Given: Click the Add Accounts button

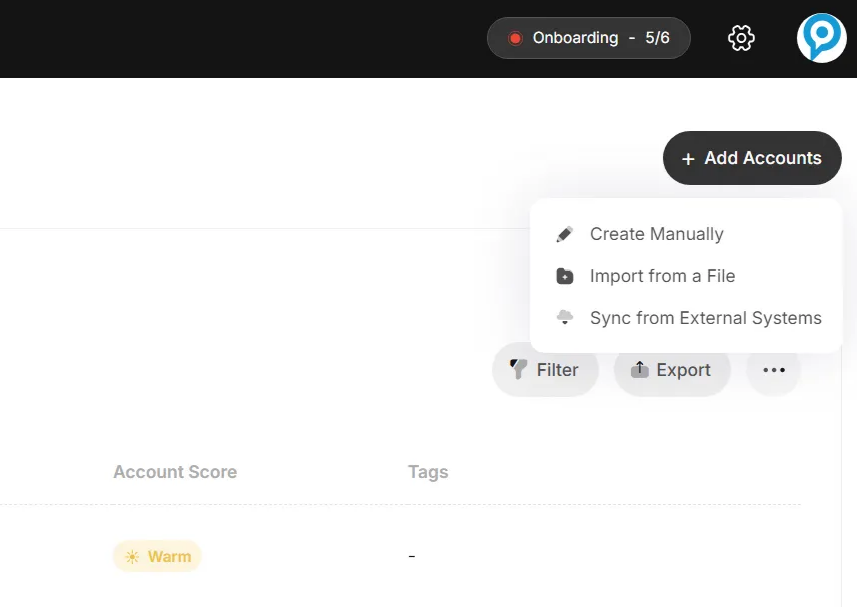Looking at the screenshot, I should tap(752, 158).
